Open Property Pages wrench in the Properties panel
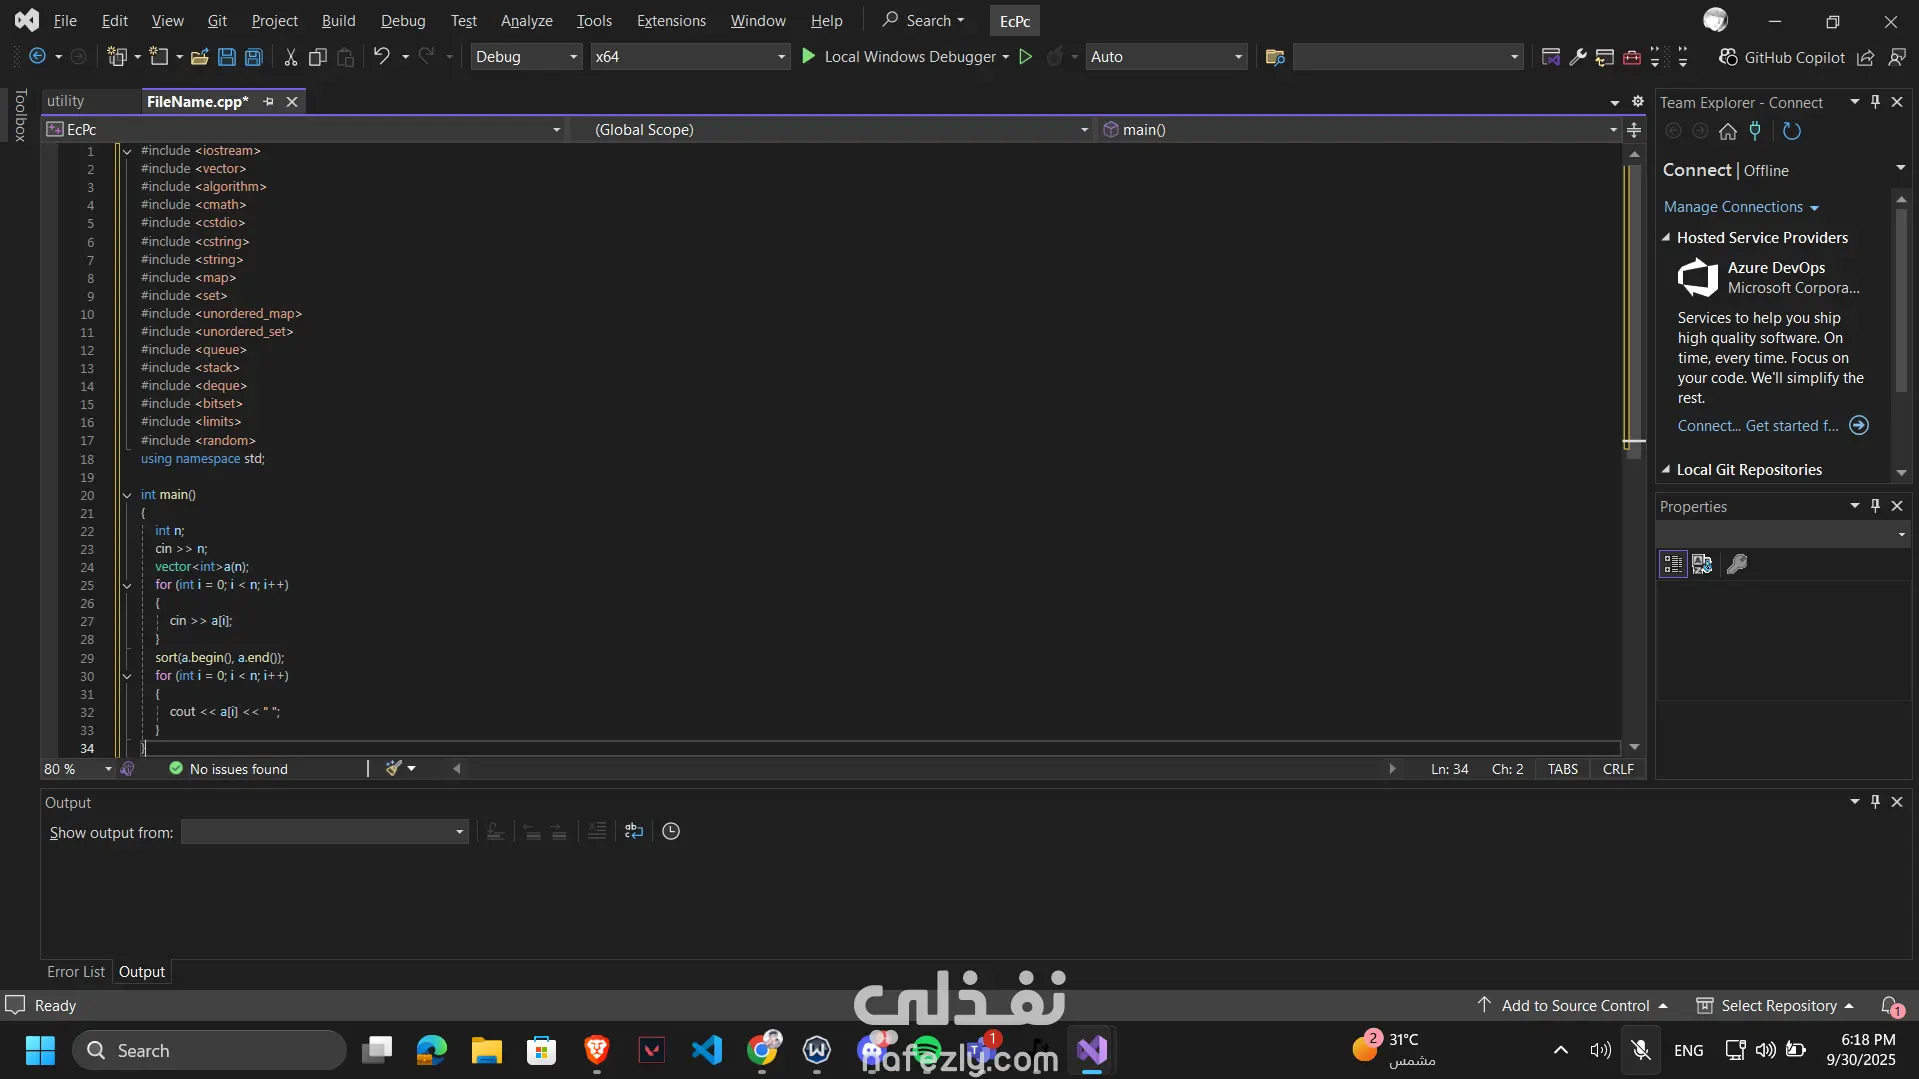Screen dimensions: 1919x1079 coord(1738,564)
